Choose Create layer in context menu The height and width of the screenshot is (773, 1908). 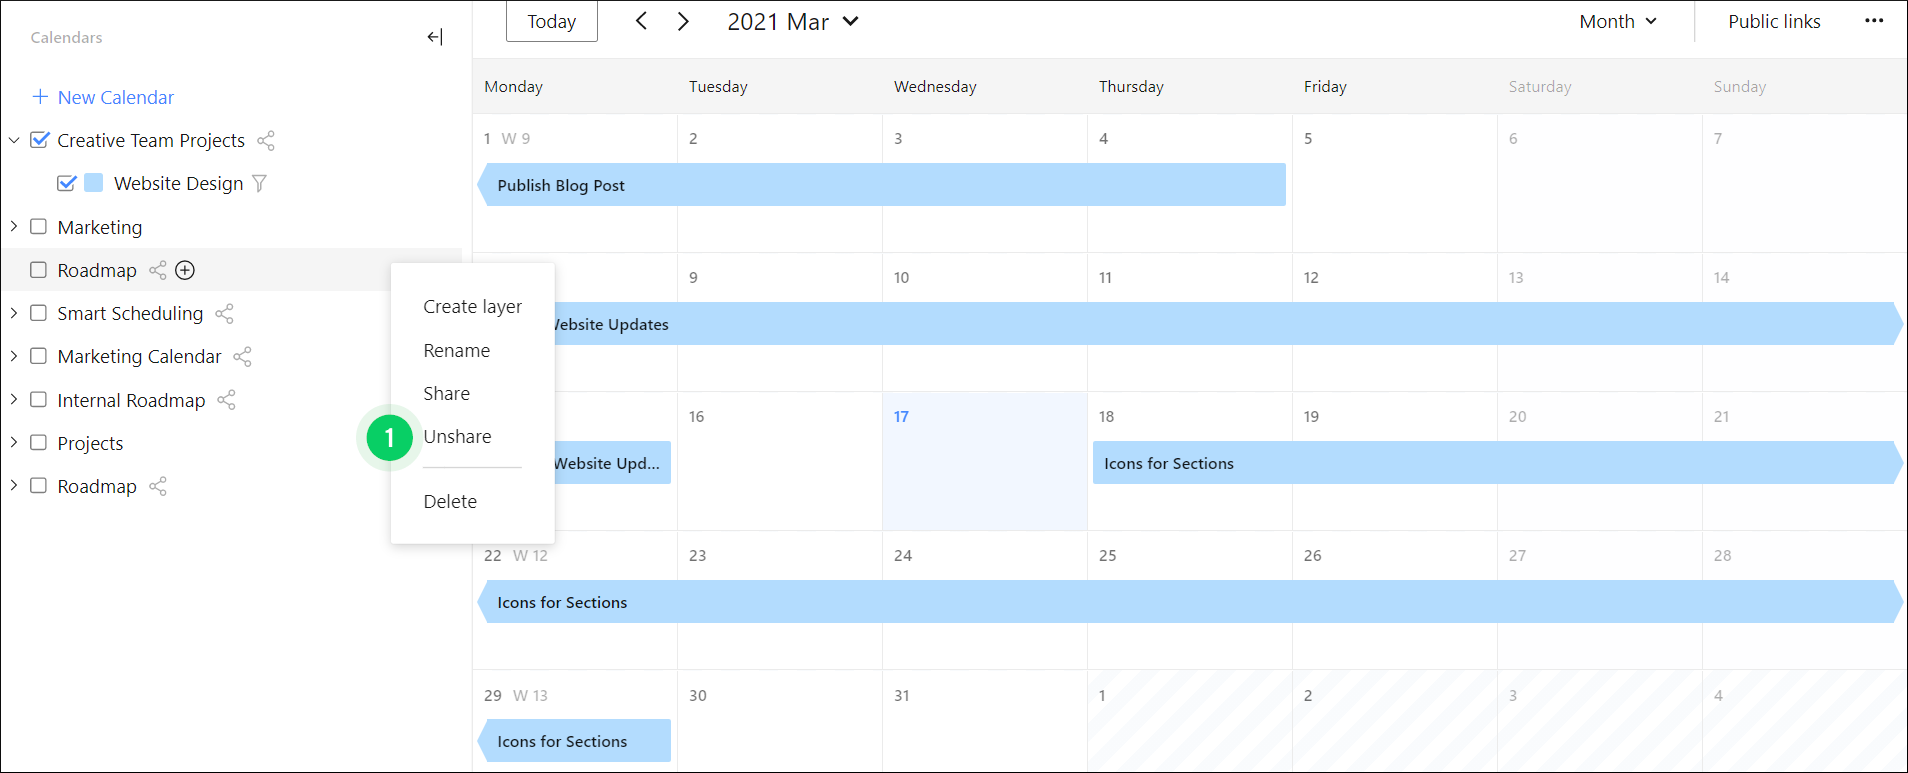point(472,307)
